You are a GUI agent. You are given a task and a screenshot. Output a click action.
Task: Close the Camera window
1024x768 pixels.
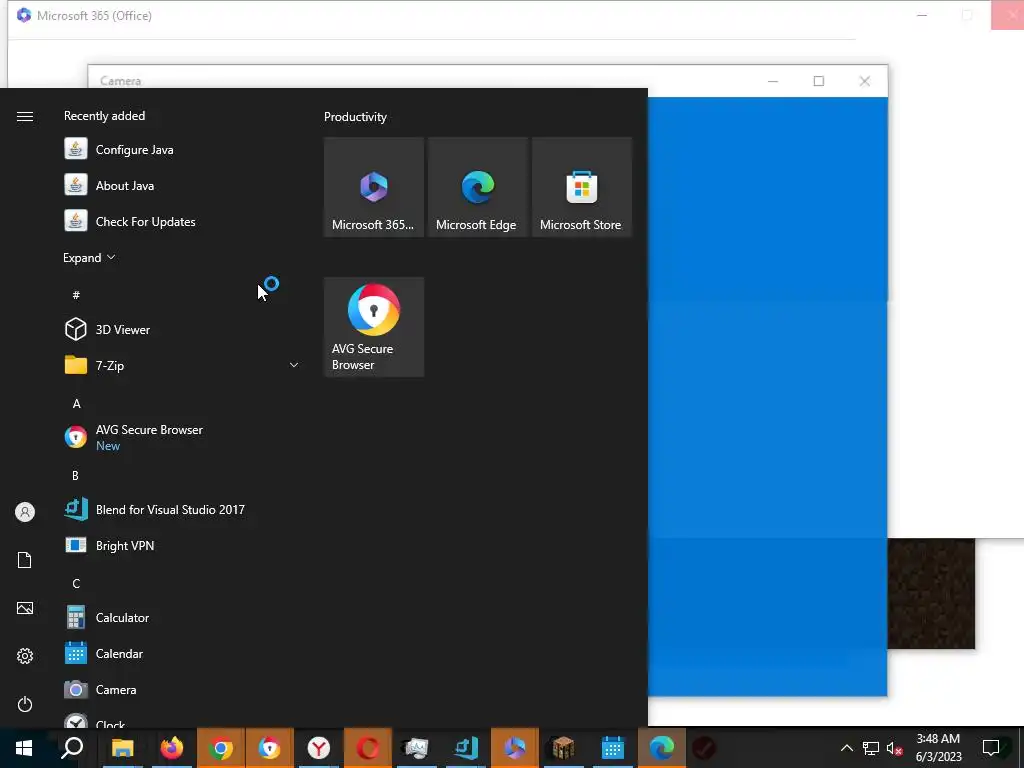(x=865, y=81)
